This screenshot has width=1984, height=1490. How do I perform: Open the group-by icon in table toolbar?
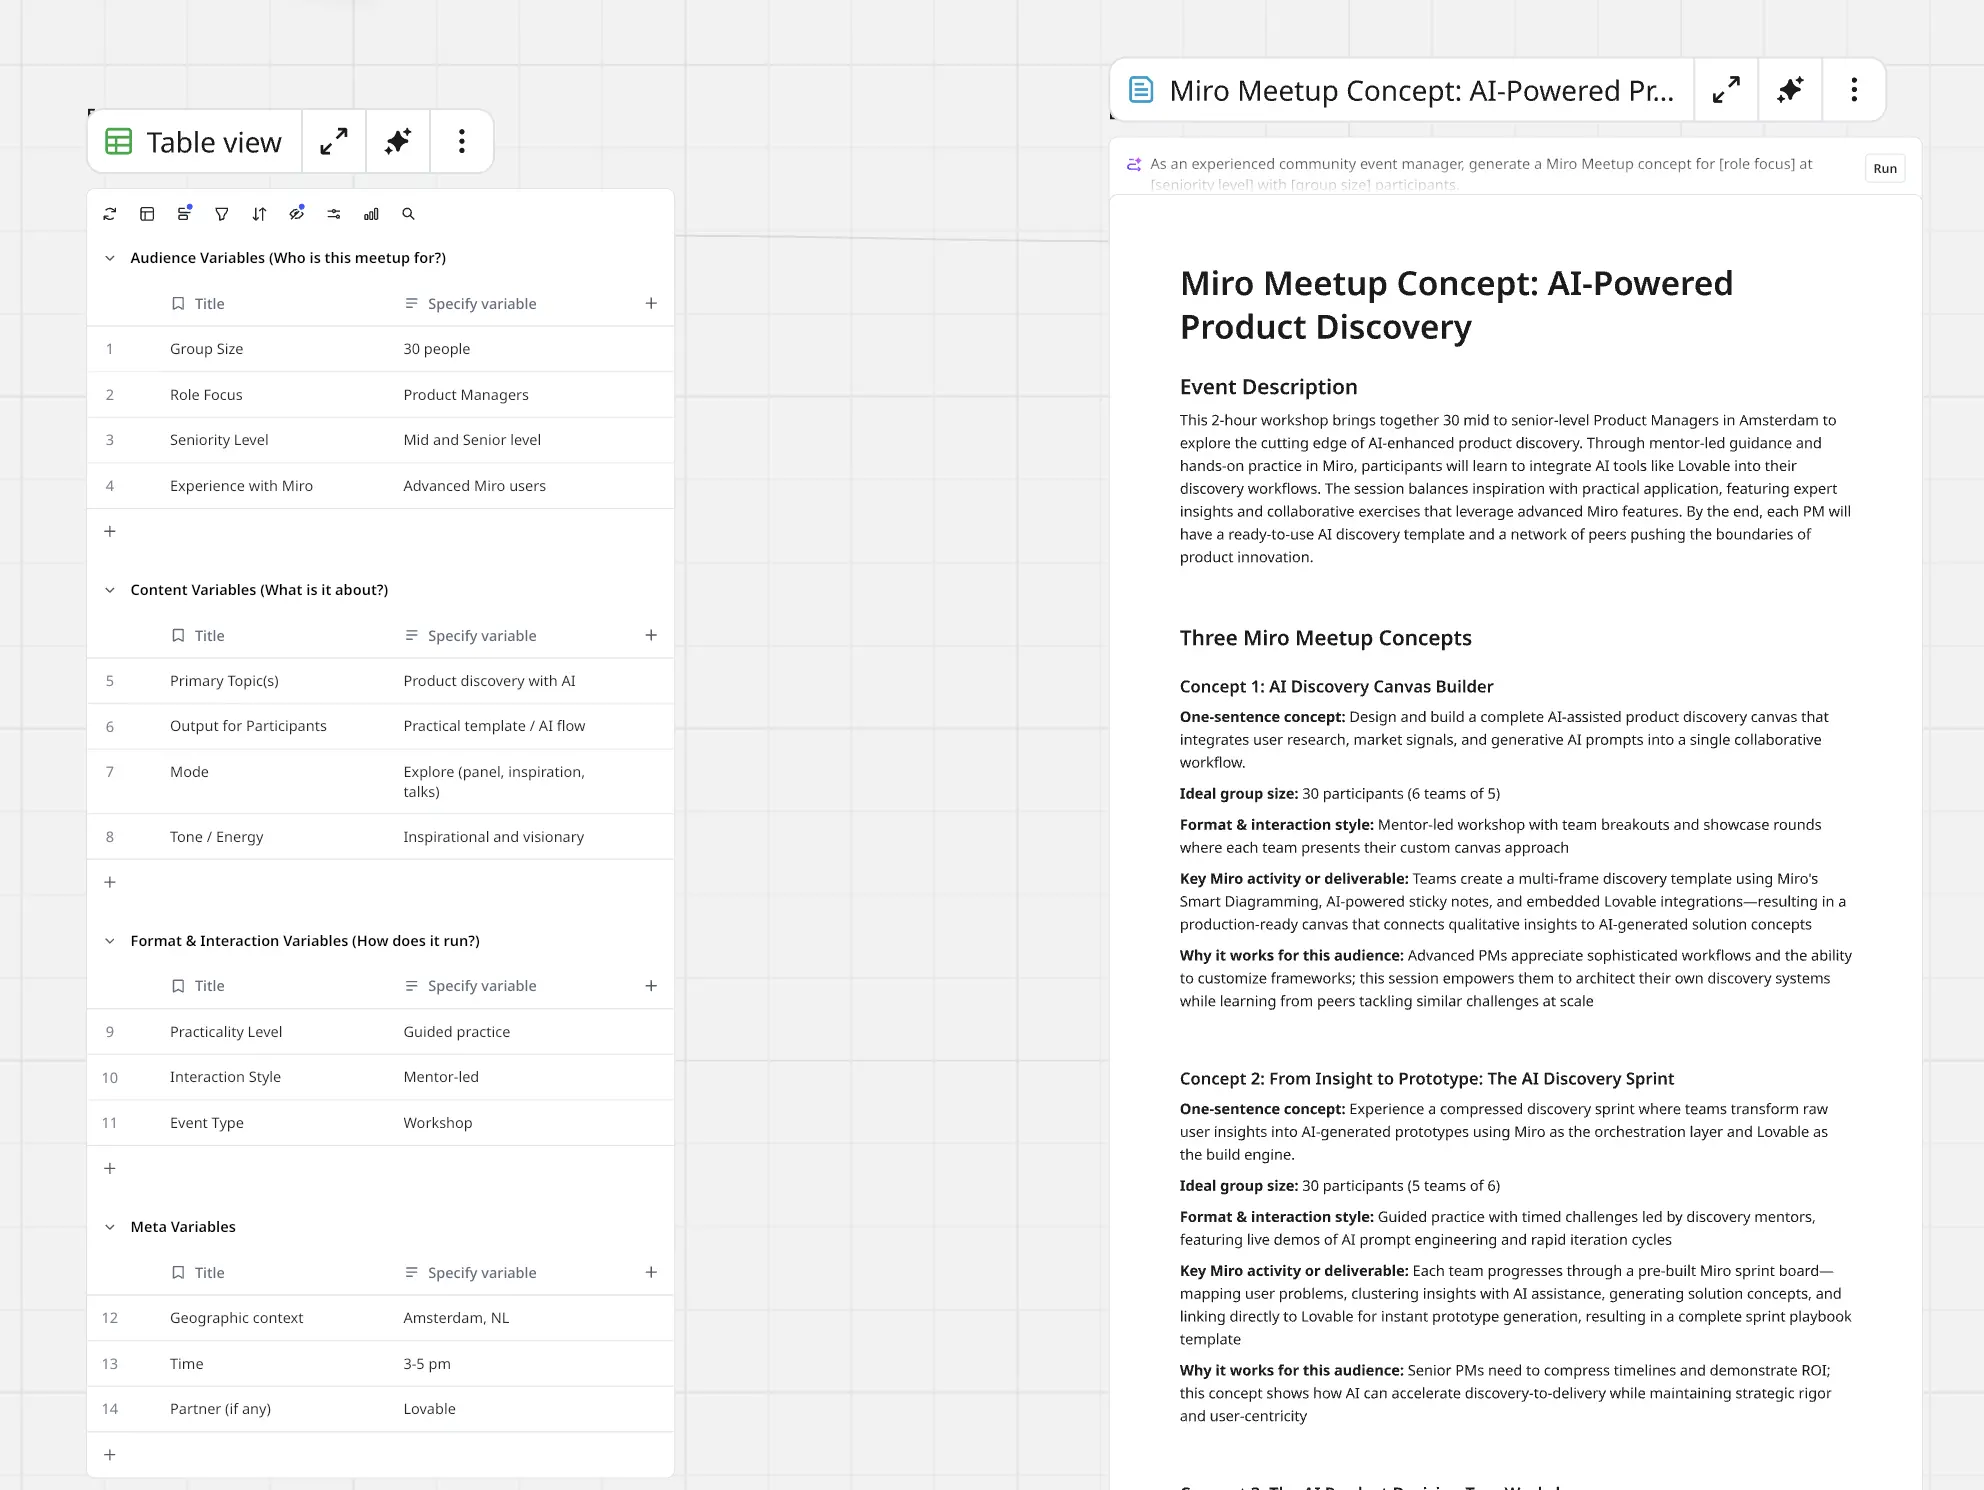pyautogui.click(x=184, y=214)
